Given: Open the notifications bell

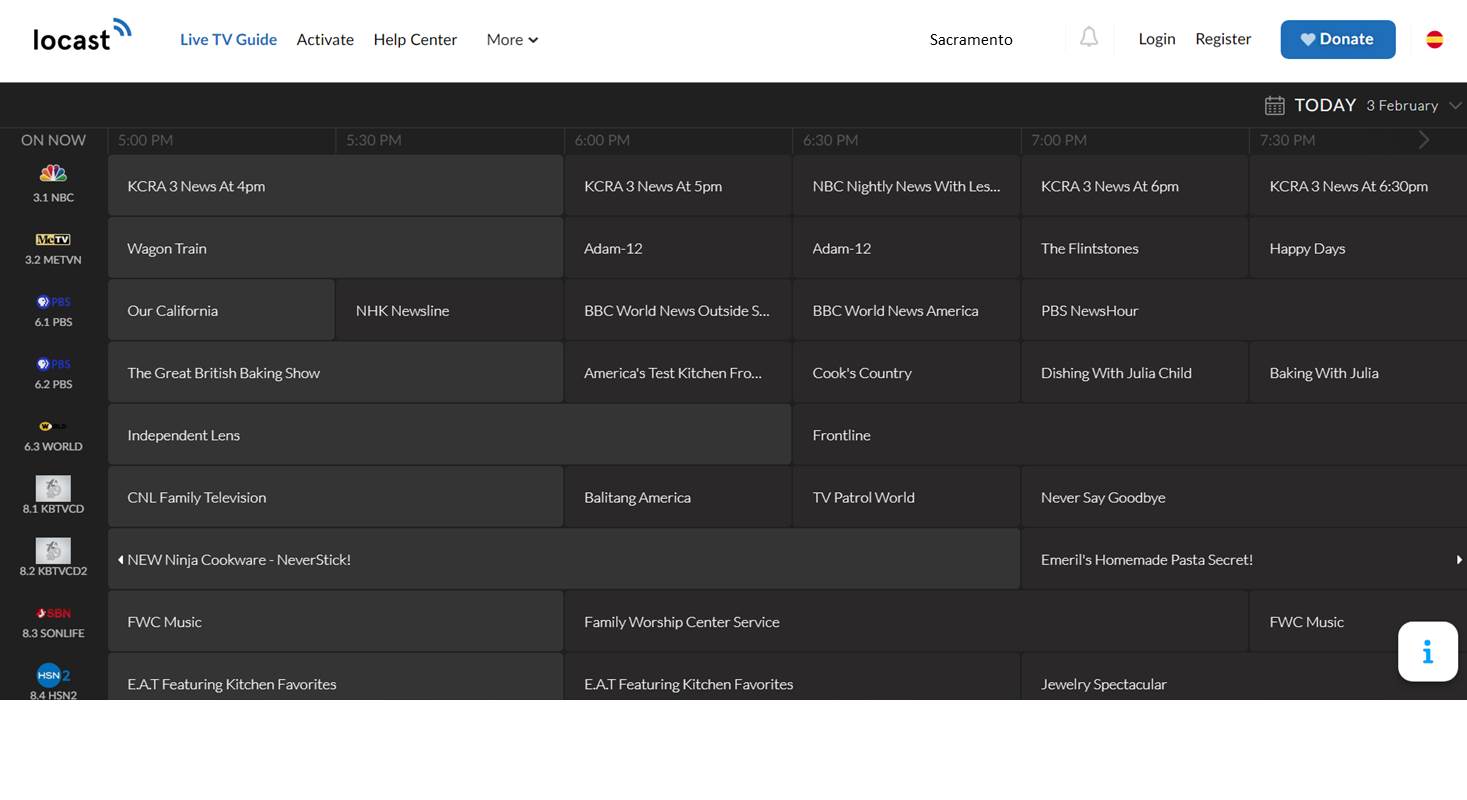Looking at the screenshot, I should 1089,38.
